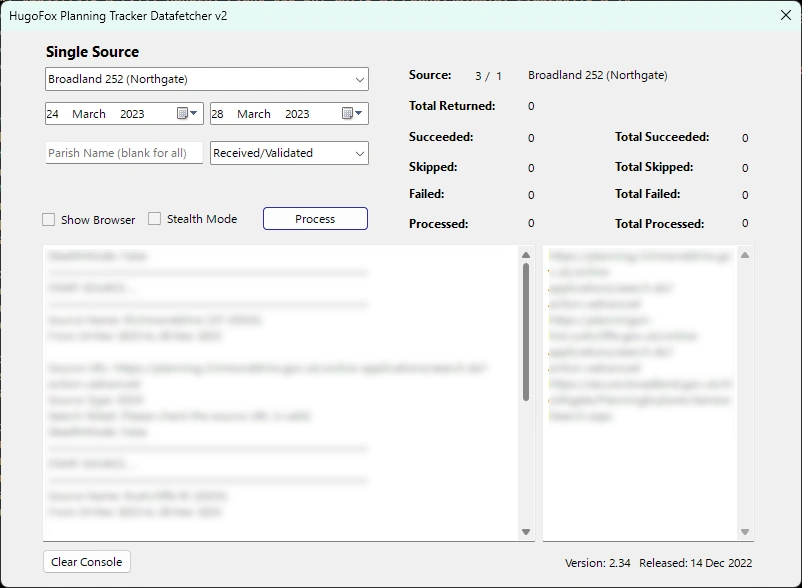Click the main console scrollbar thumb
The height and width of the screenshot is (588, 802).
(526, 332)
